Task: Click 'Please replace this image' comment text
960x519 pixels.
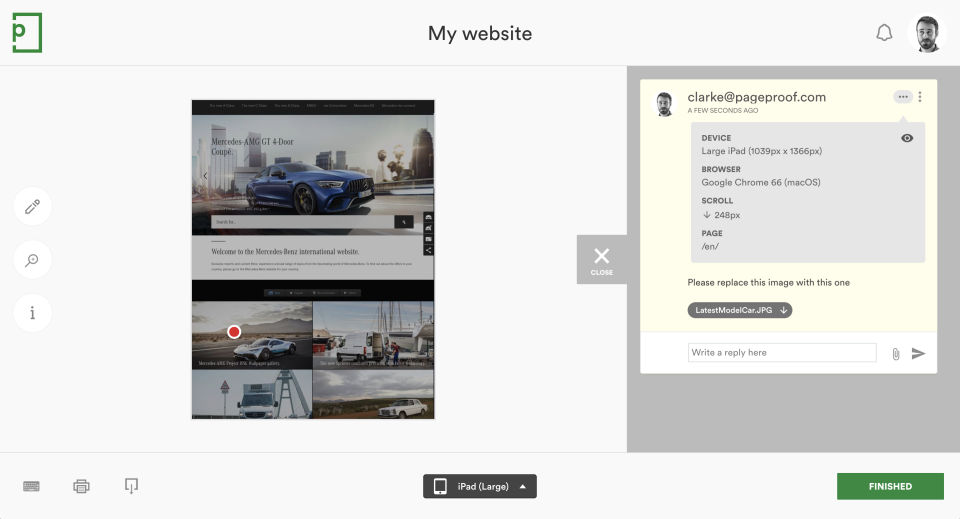Action: 768,282
